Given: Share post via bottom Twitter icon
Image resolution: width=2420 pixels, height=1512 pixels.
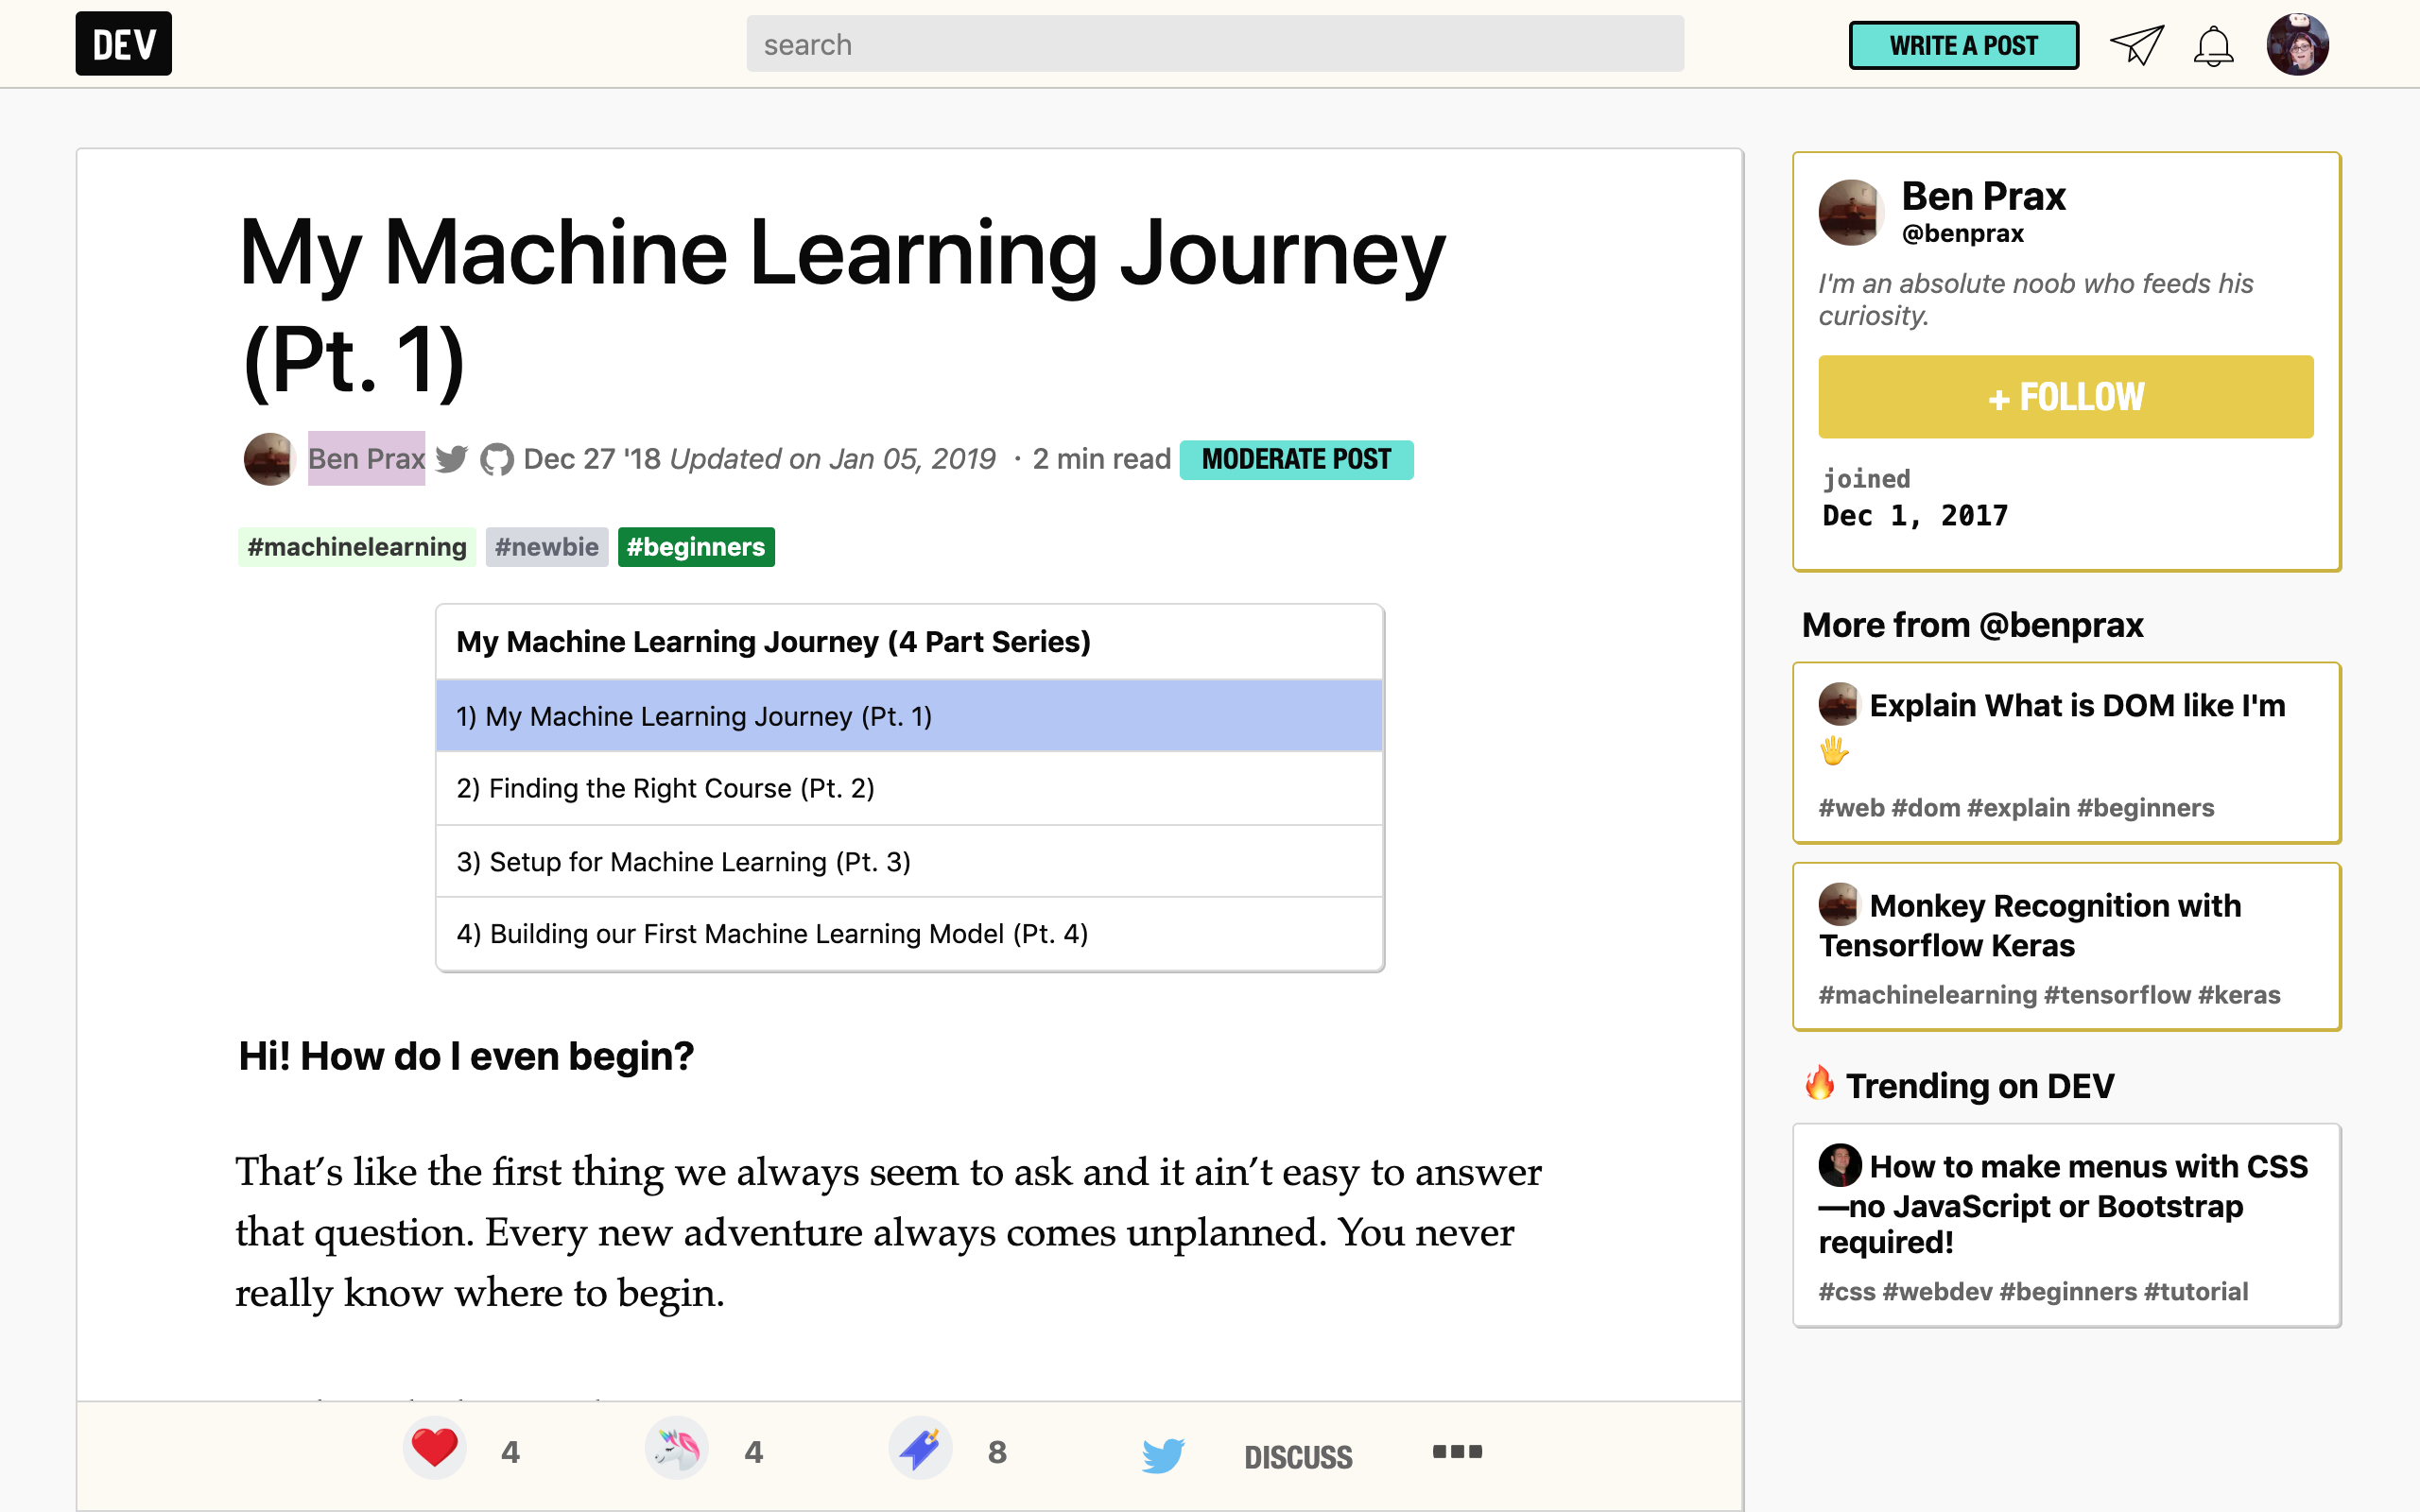Looking at the screenshot, I should pyautogui.click(x=1162, y=1454).
